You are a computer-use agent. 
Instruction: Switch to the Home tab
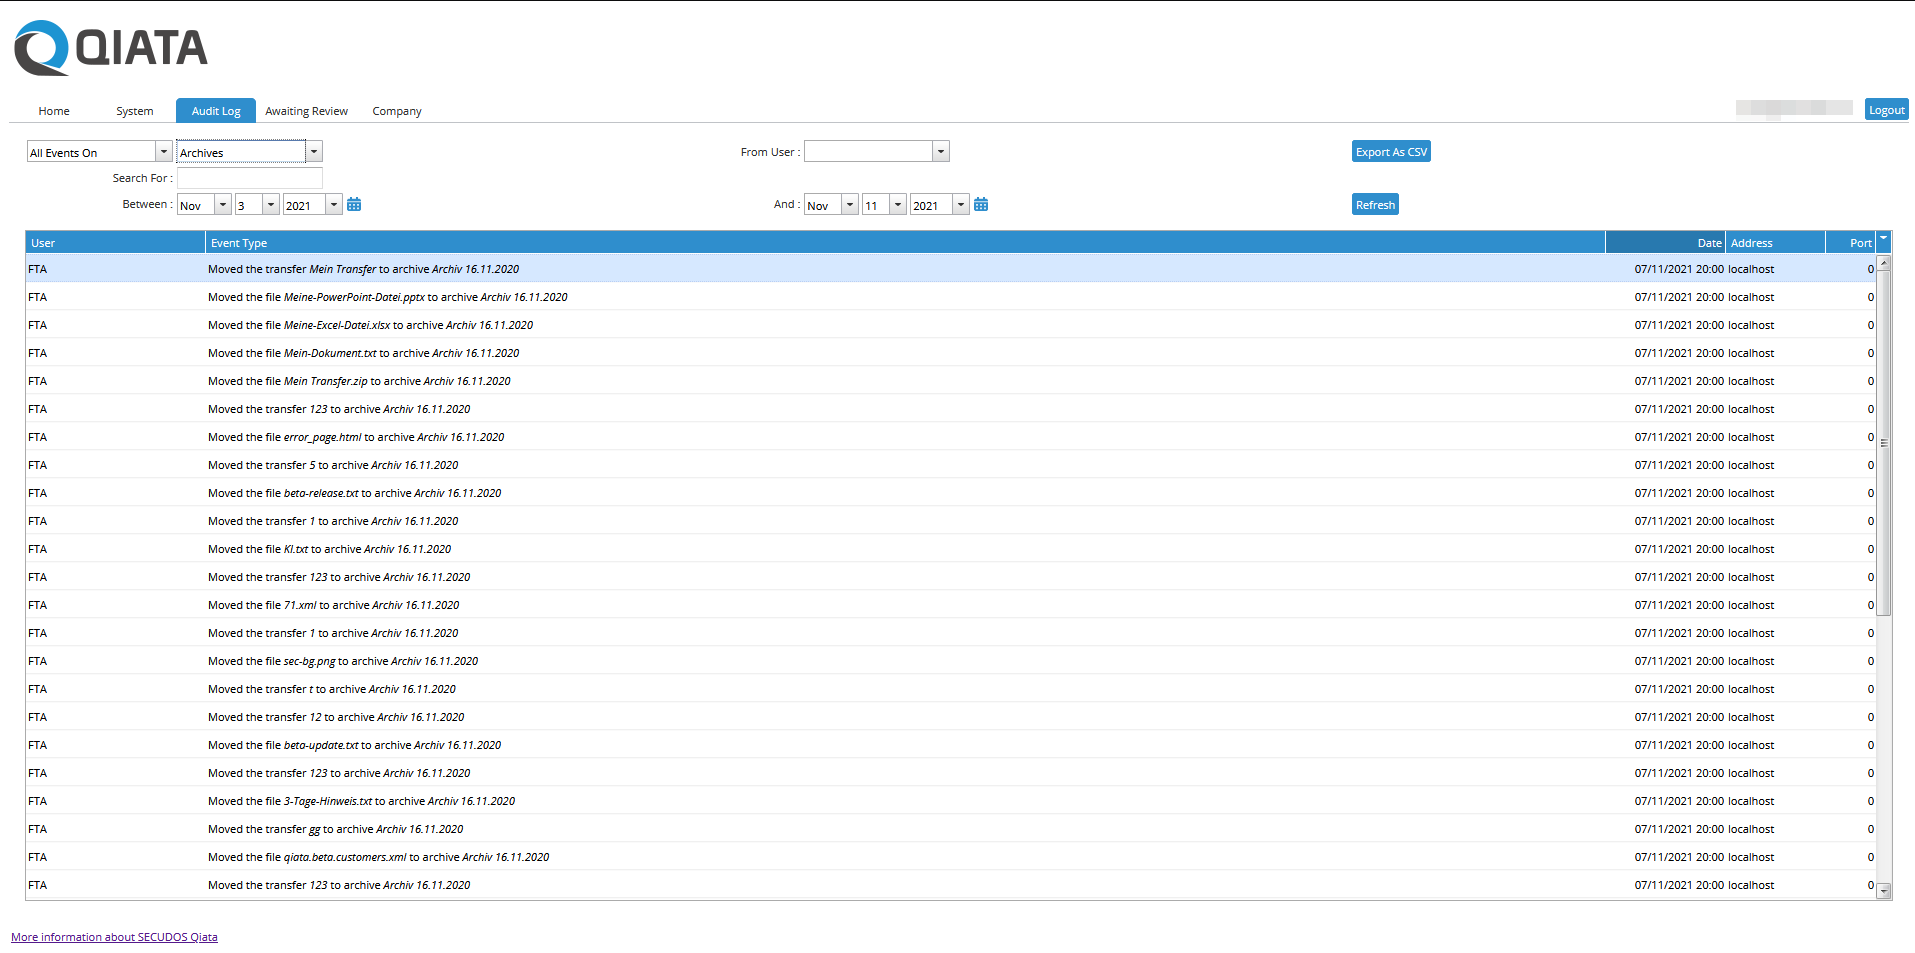click(53, 110)
